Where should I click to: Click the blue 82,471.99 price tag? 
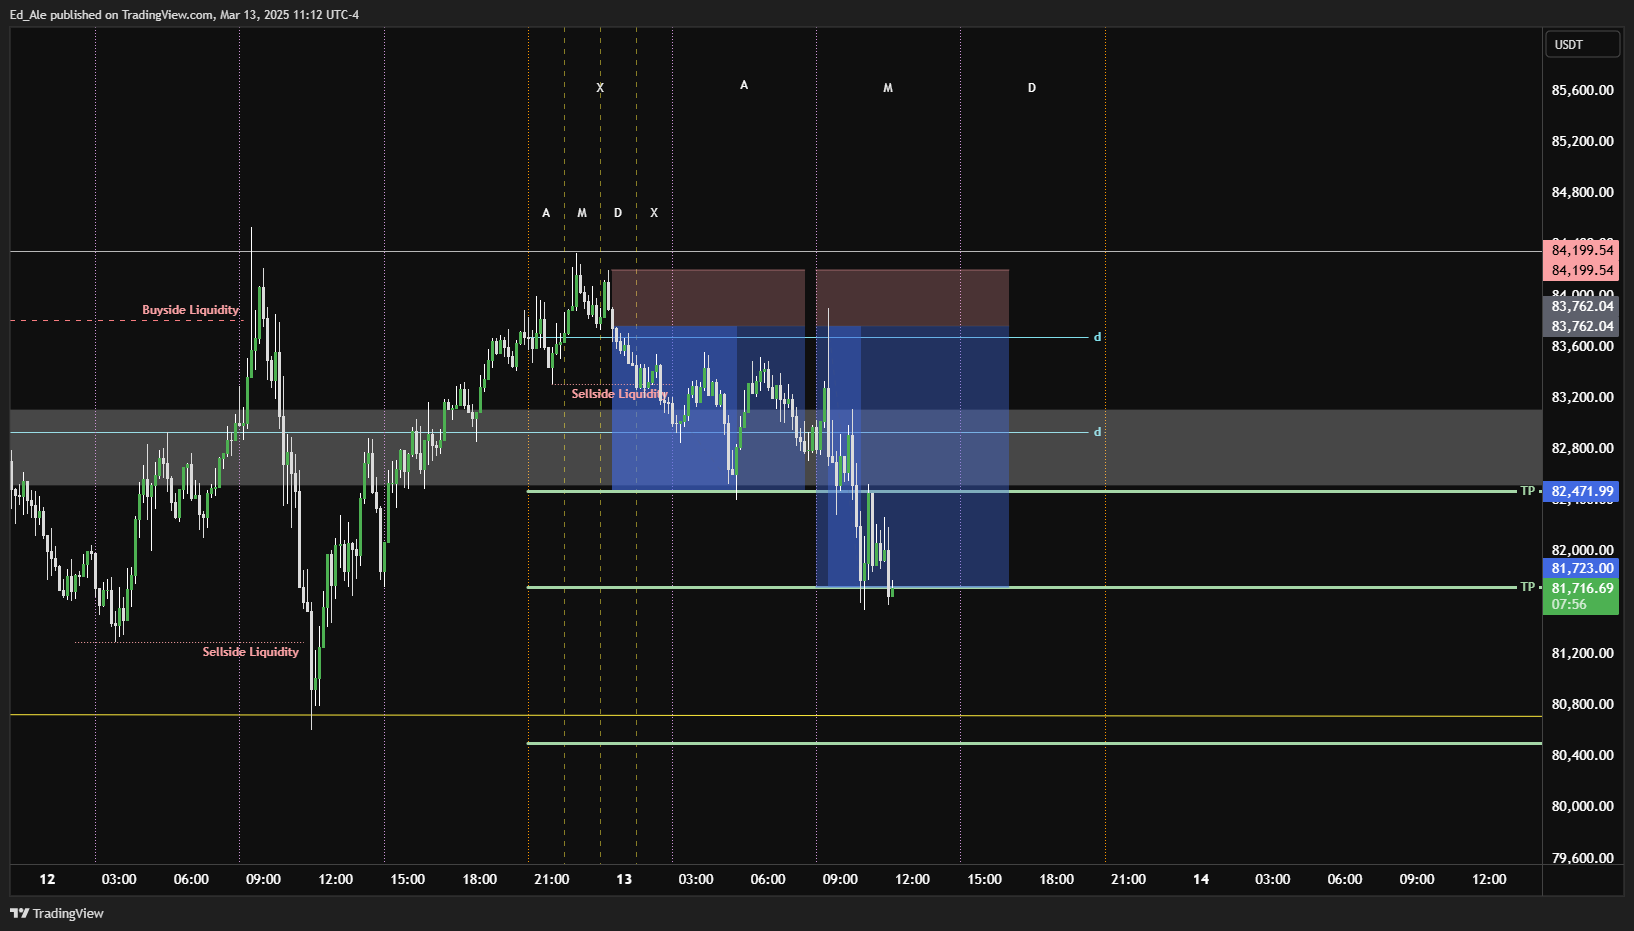coord(1581,491)
